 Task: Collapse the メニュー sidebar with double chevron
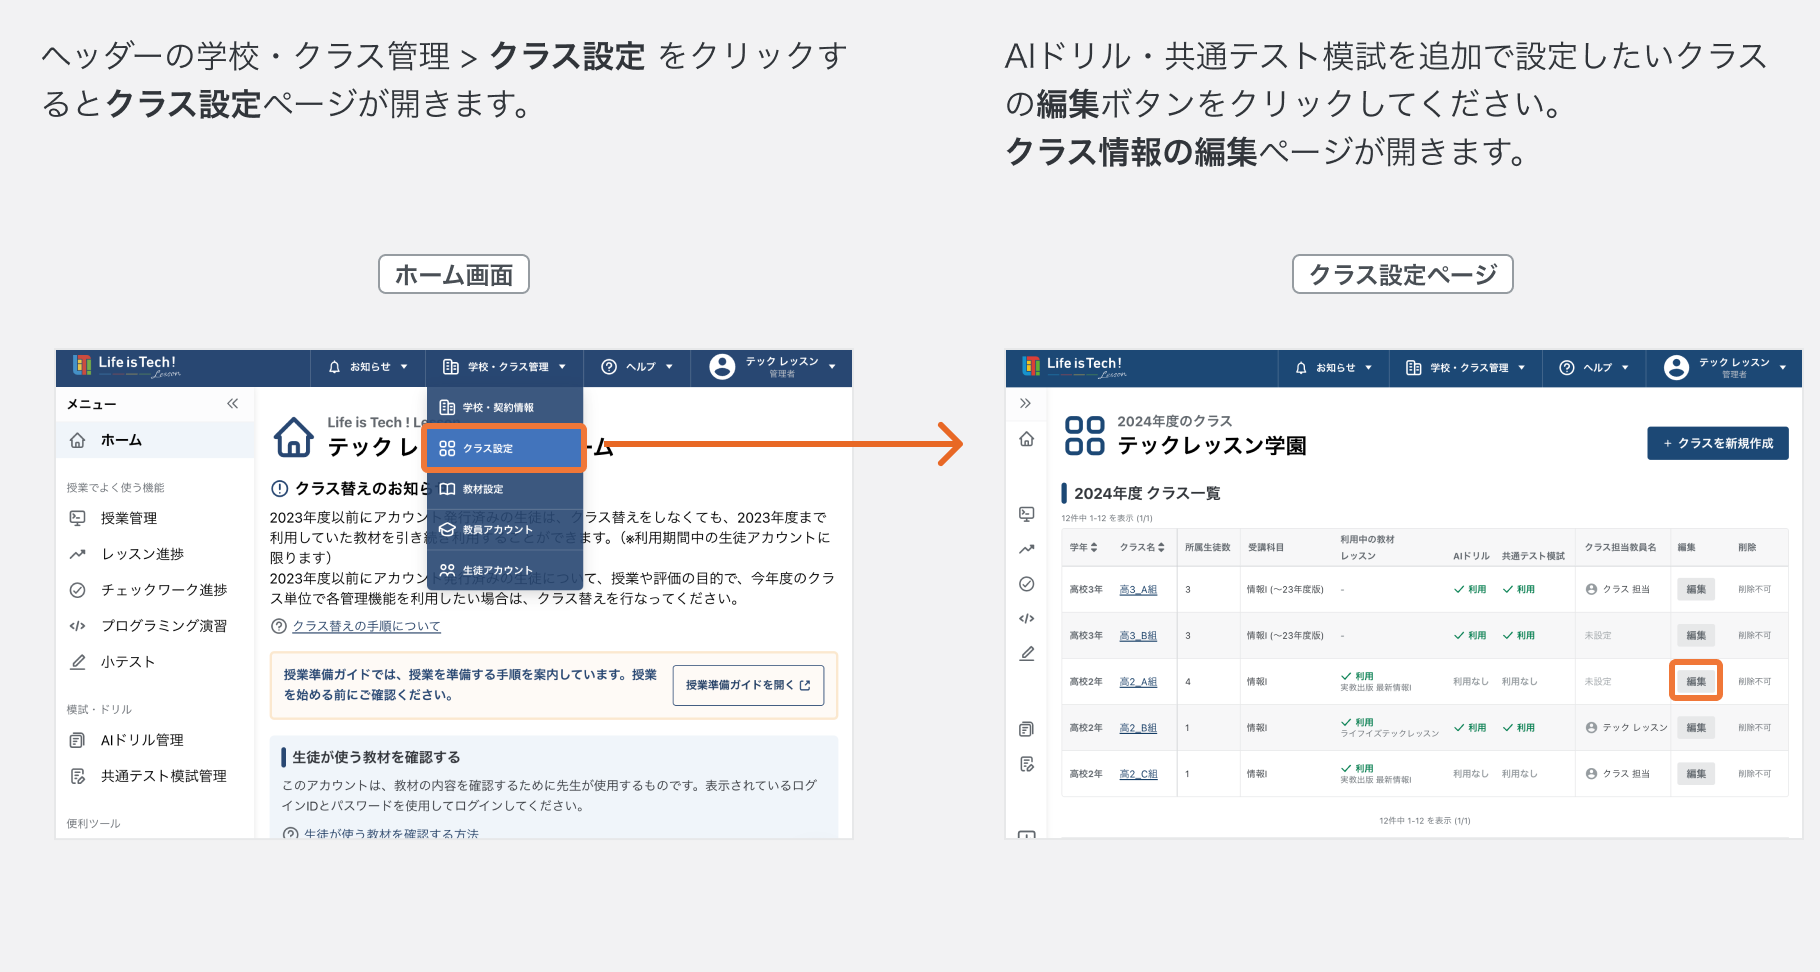[233, 404]
